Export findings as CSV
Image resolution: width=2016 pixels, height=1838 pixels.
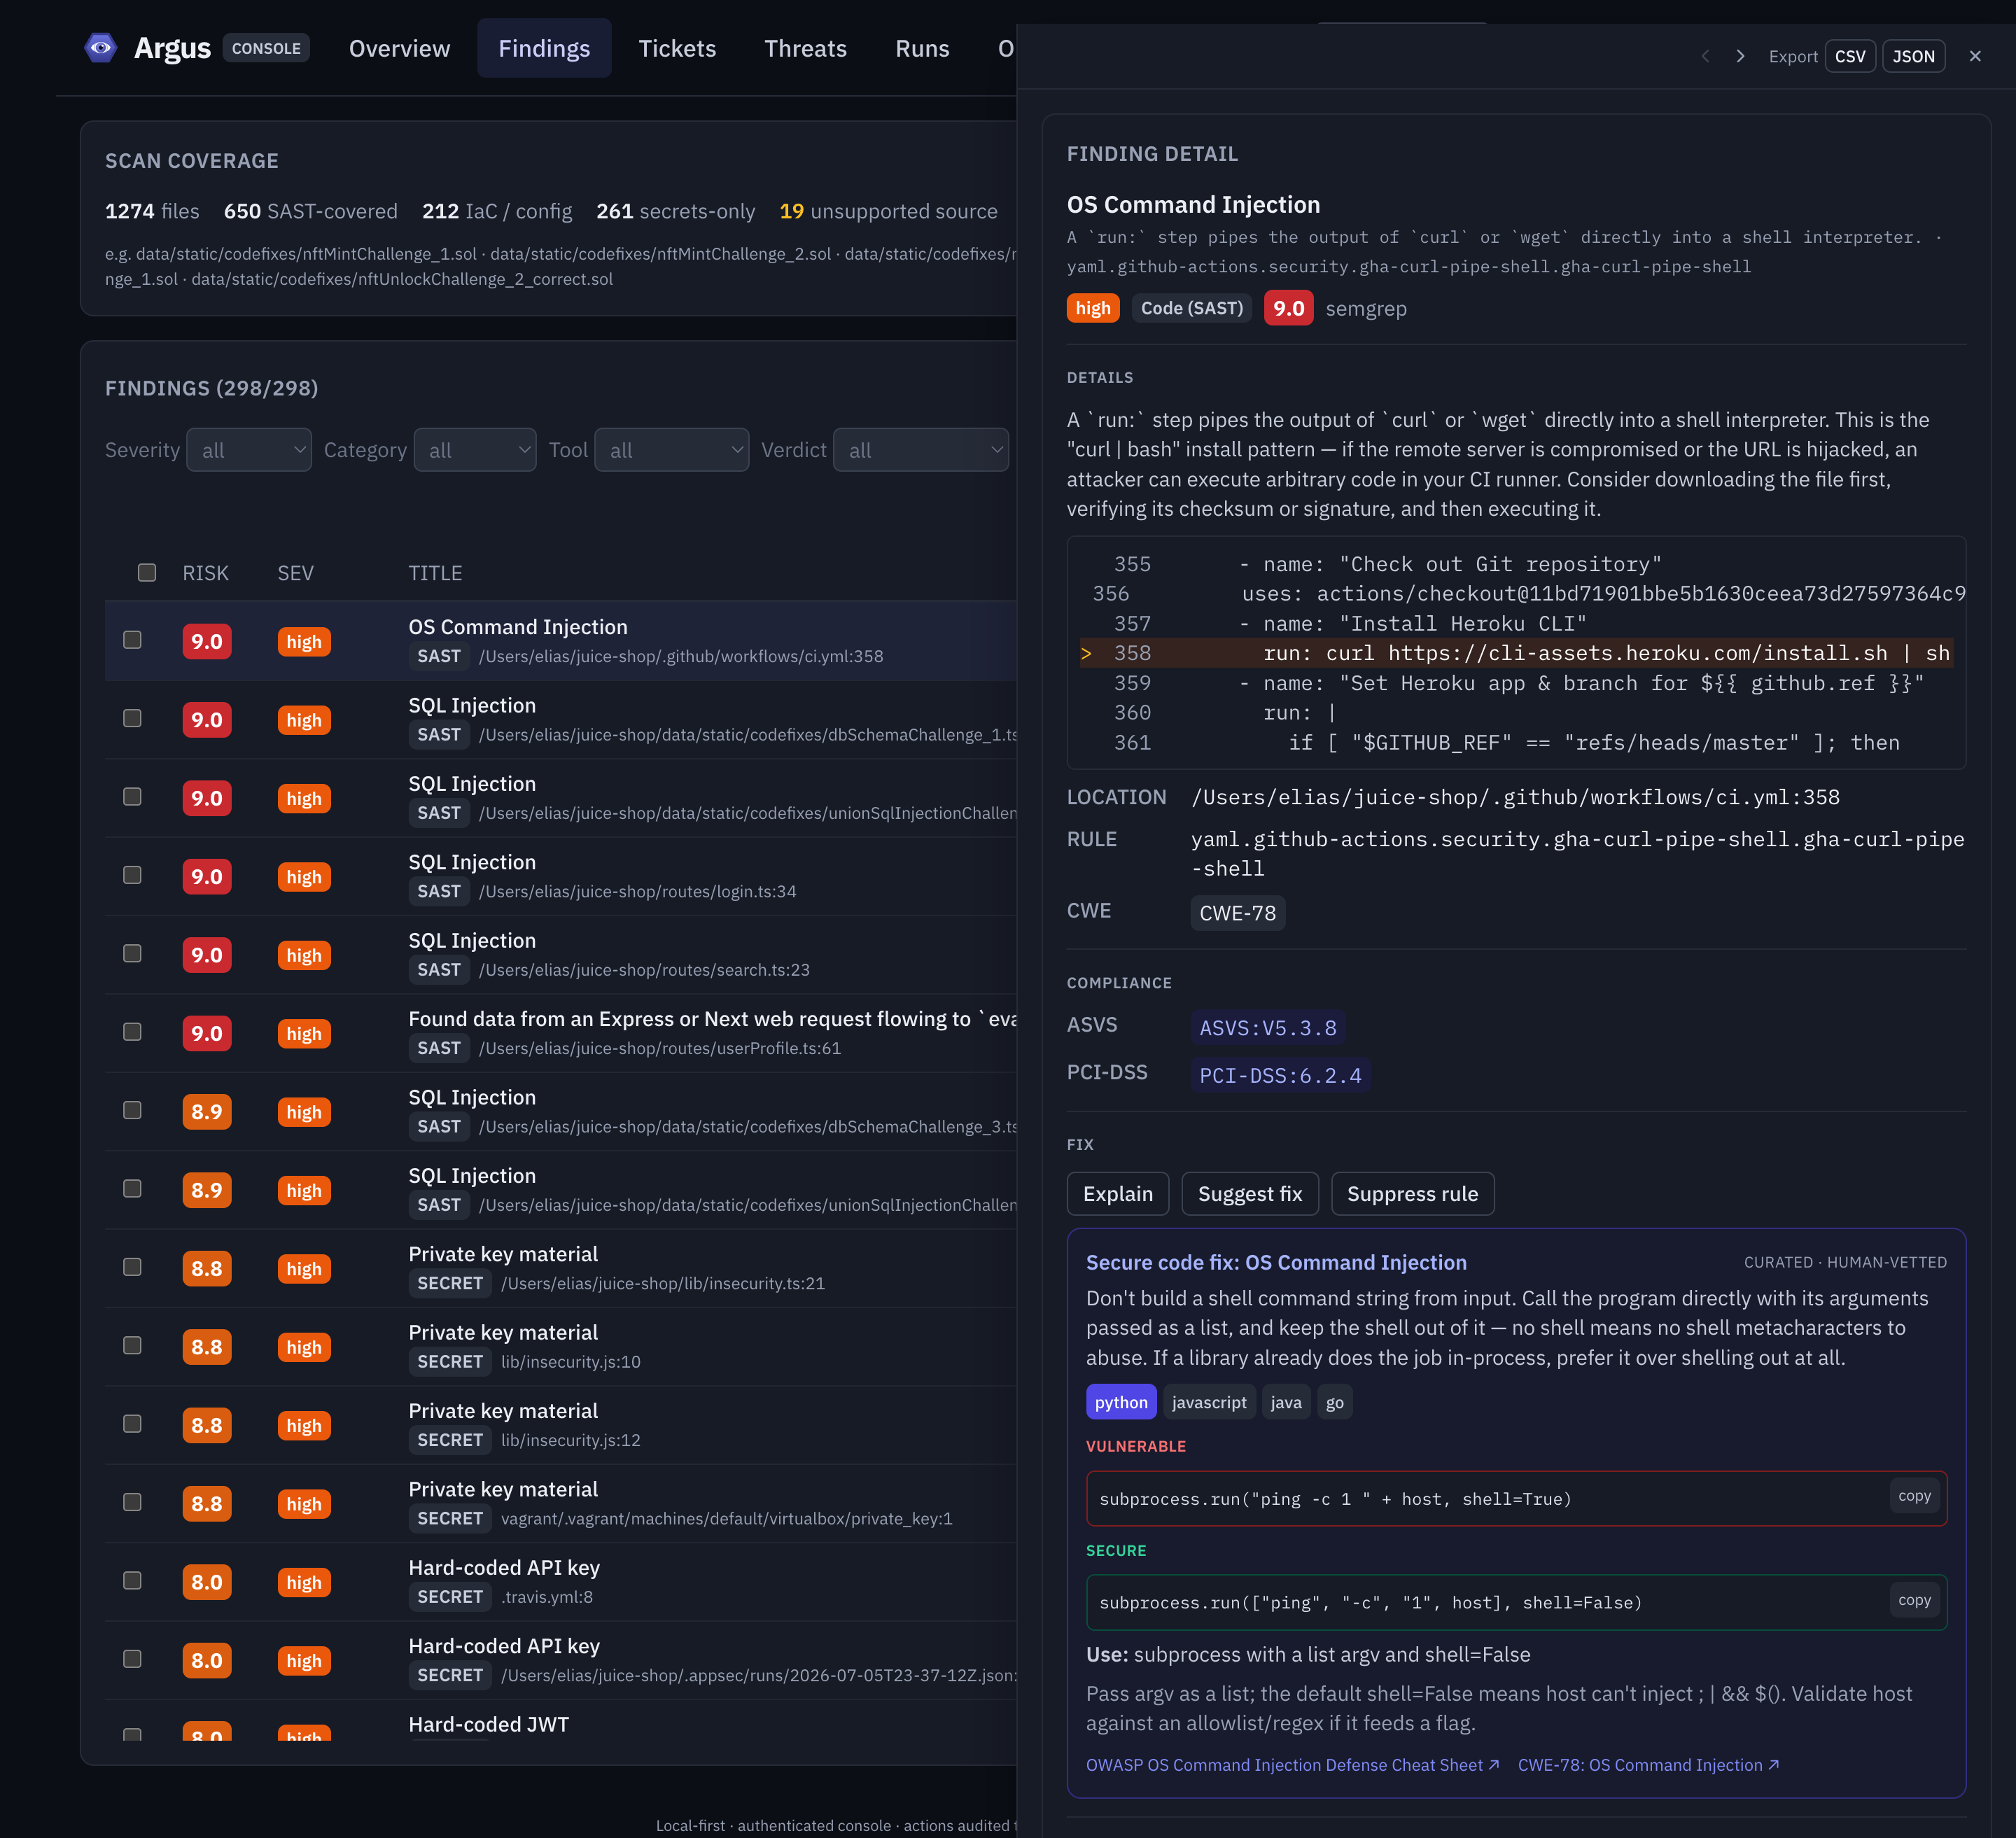[1850, 56]
